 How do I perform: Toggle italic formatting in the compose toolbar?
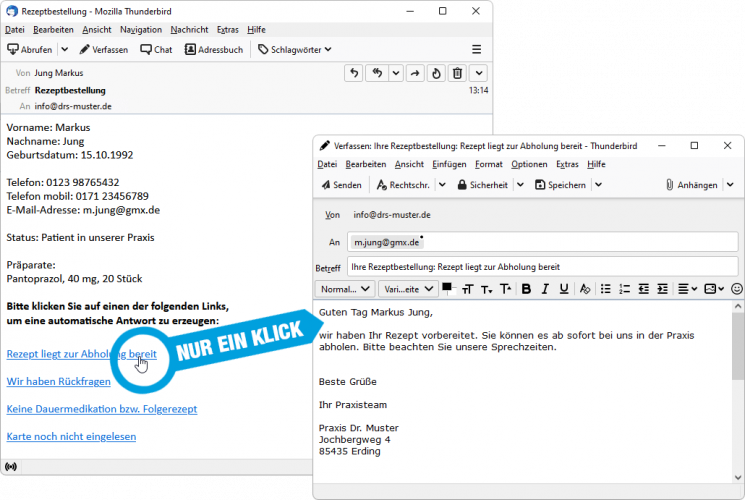[545, 289]
